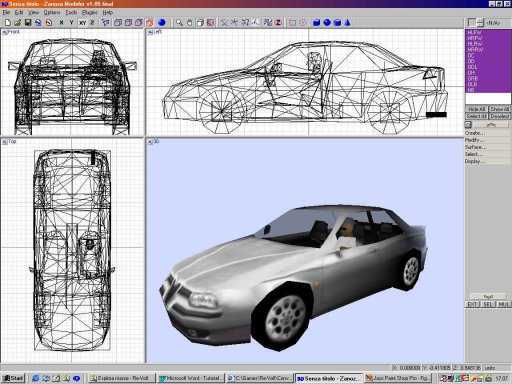512x384 pixels.
Task: Create a cube primitive from toolbar
Action: [317, 22]
